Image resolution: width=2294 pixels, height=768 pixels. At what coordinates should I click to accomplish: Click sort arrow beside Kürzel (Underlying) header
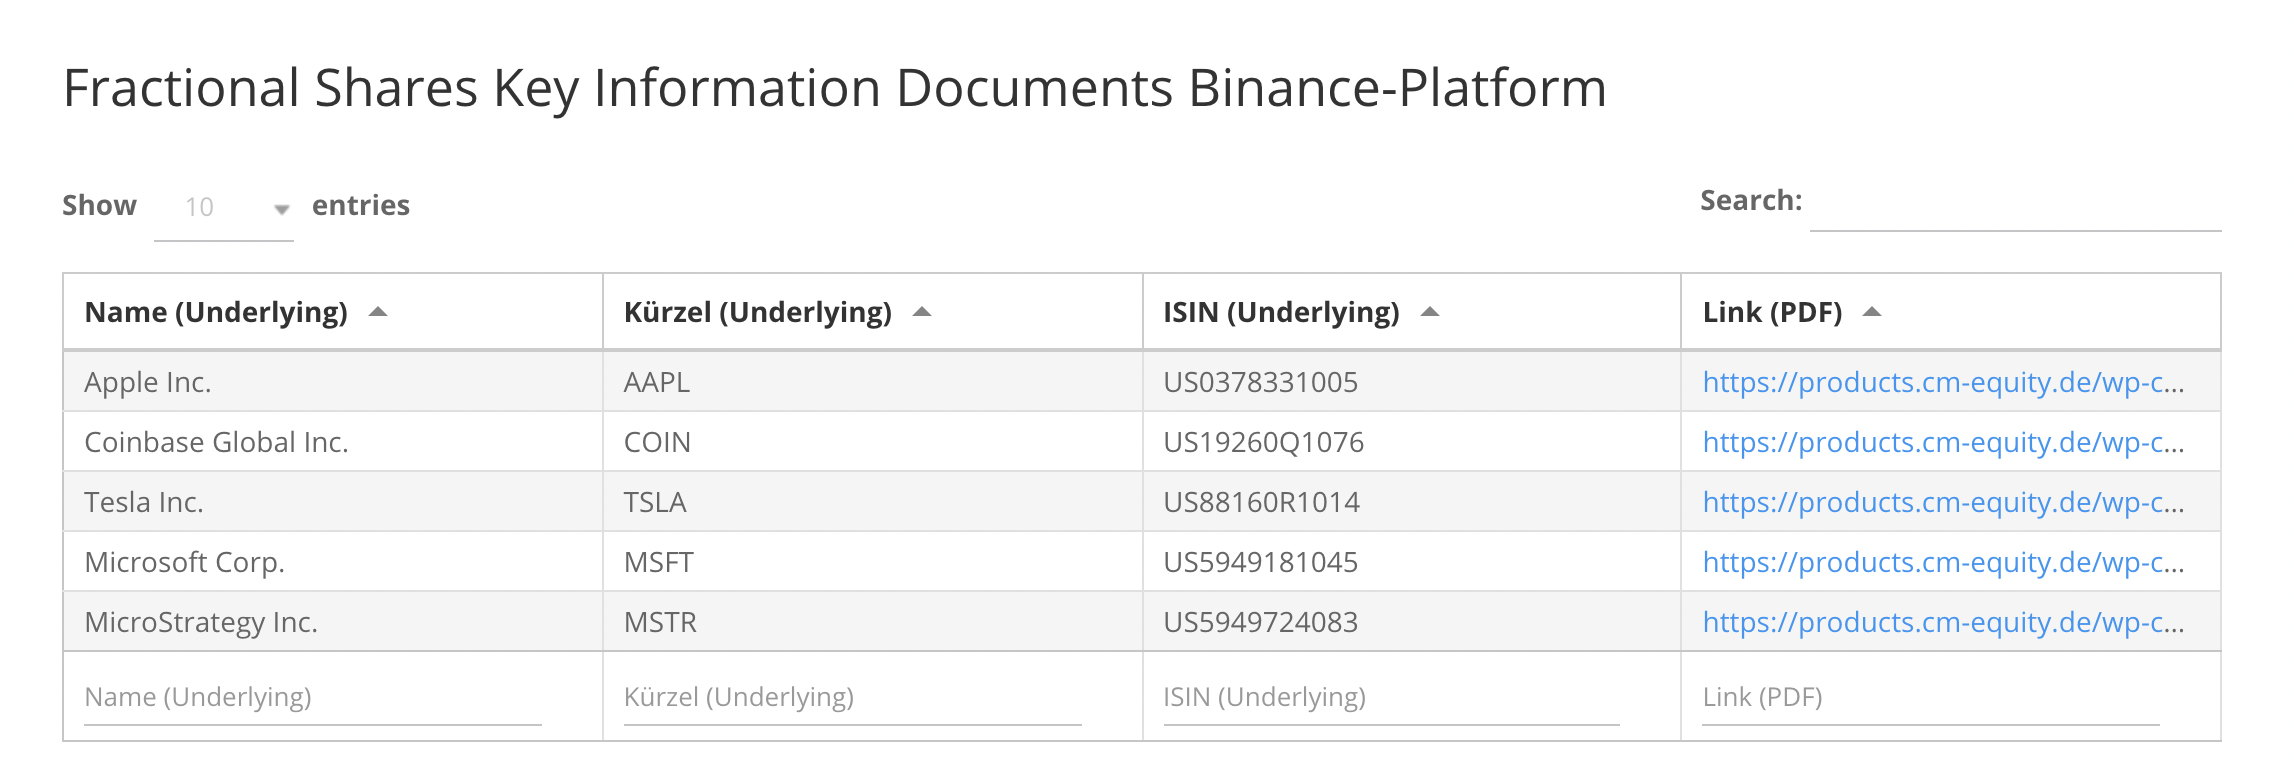coord(922,312)
